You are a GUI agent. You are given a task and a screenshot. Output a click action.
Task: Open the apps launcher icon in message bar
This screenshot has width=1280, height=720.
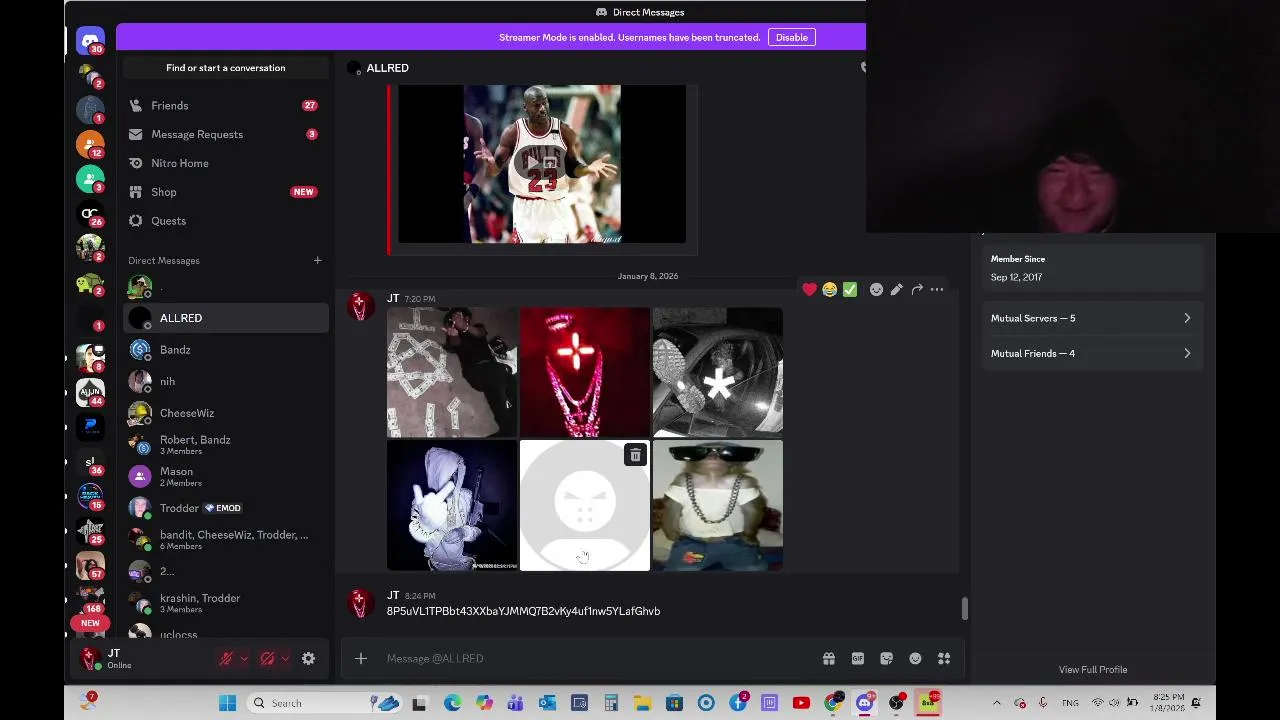pos(944,658)
